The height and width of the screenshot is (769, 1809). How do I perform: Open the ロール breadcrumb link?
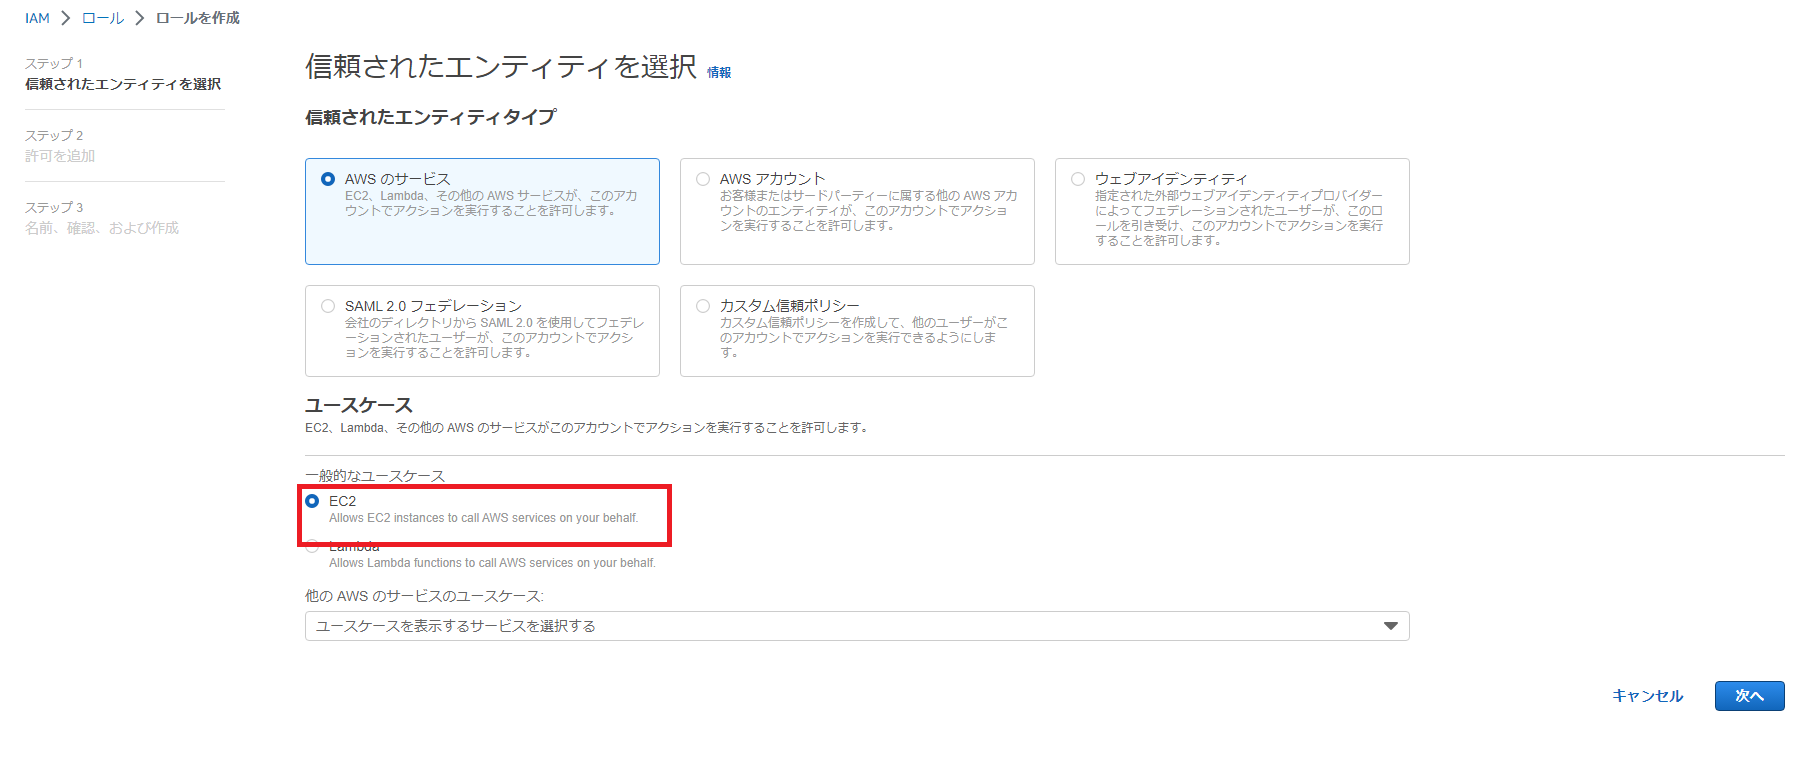click(x=103, y=18)
